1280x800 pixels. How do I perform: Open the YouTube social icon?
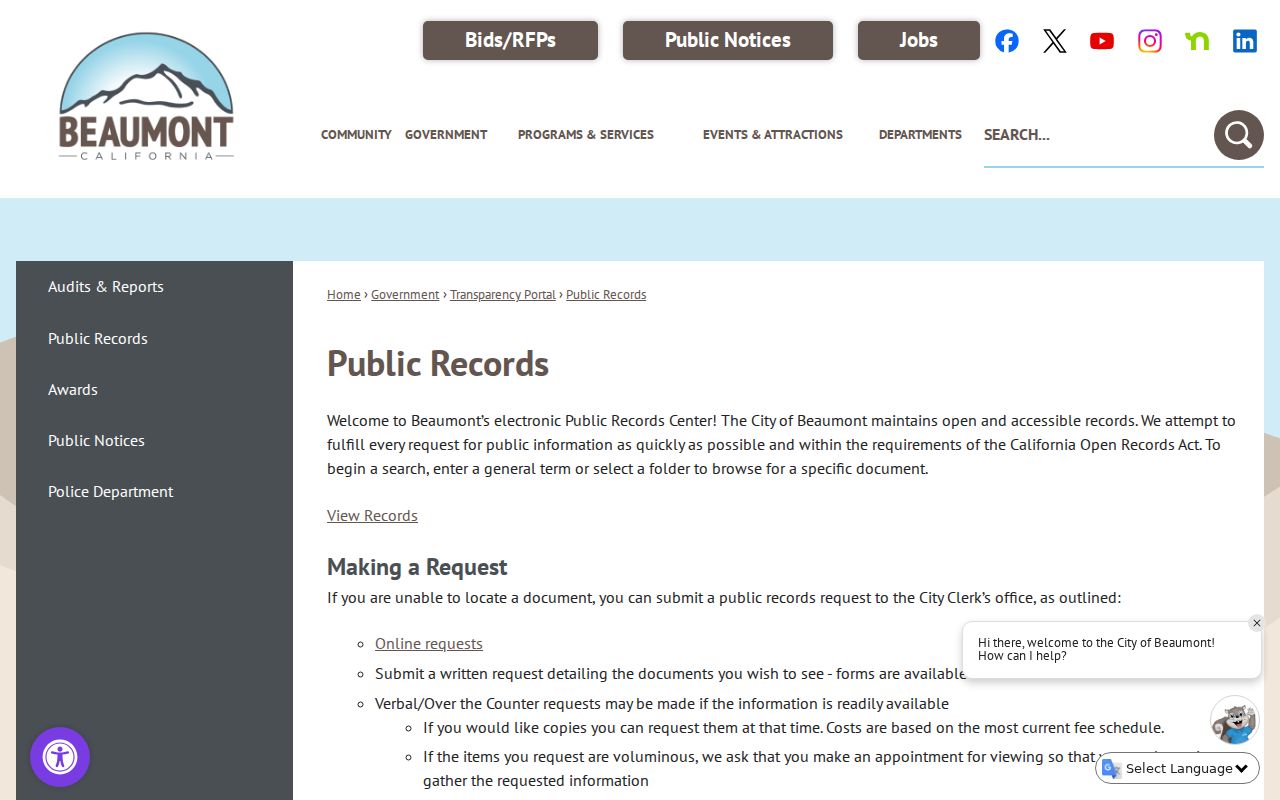[1102, 41]
